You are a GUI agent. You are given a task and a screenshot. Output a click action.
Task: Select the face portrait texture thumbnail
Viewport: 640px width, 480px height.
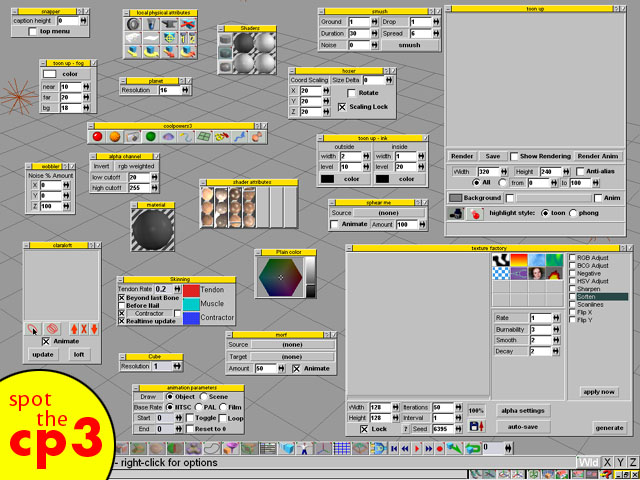click(x=537, y=273)
